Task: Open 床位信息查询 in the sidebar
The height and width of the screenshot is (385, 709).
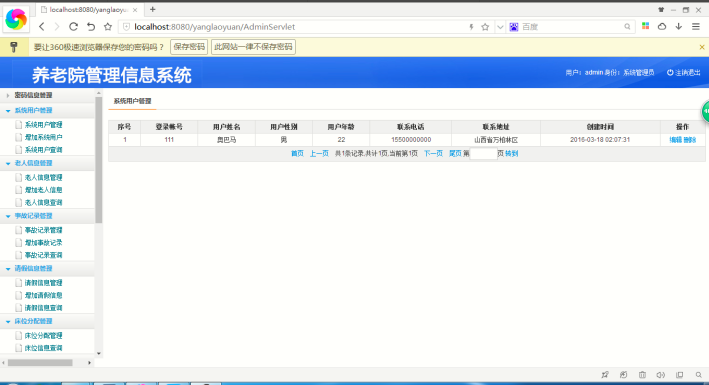Action: [43, 348]
